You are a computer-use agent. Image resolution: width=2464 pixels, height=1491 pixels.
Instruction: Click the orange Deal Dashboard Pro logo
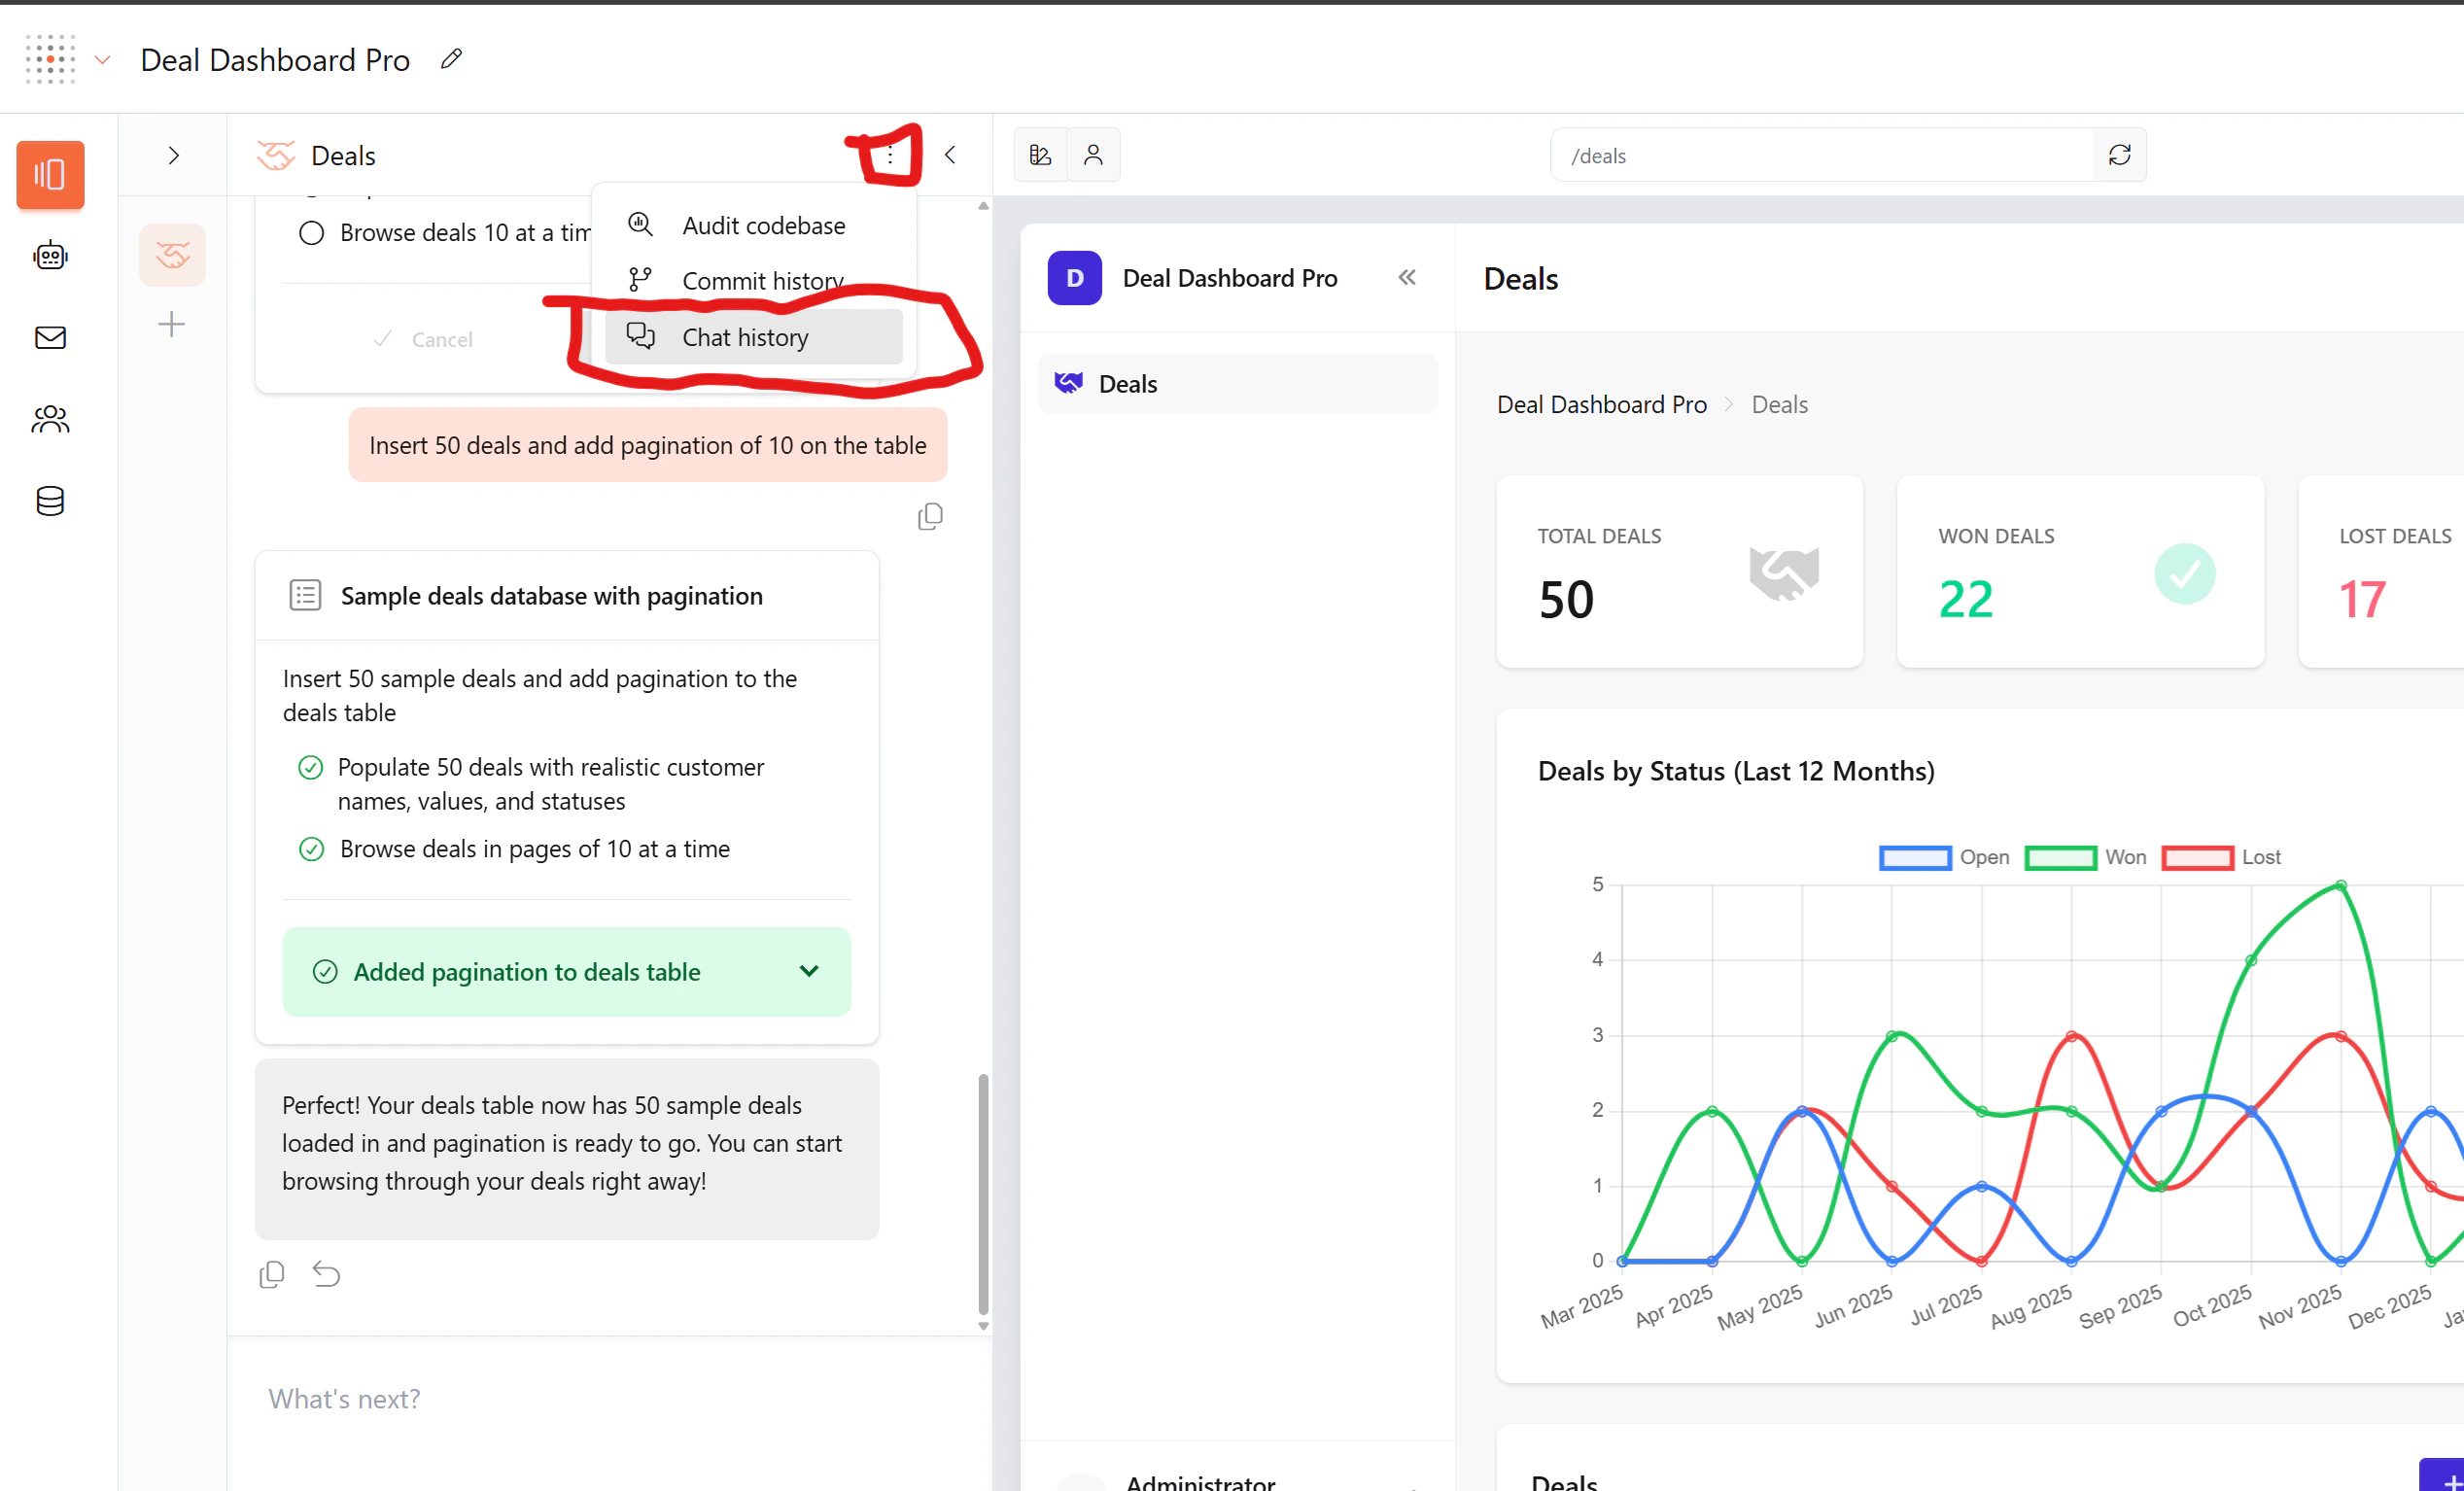click(49, 59)
